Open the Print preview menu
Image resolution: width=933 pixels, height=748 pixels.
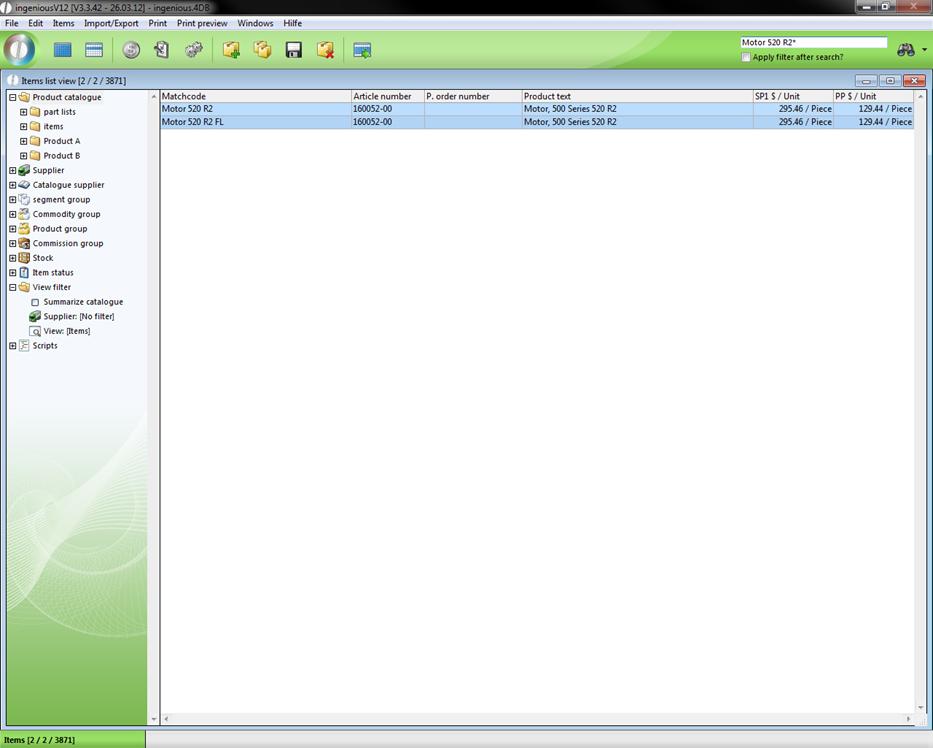[202, 23]
